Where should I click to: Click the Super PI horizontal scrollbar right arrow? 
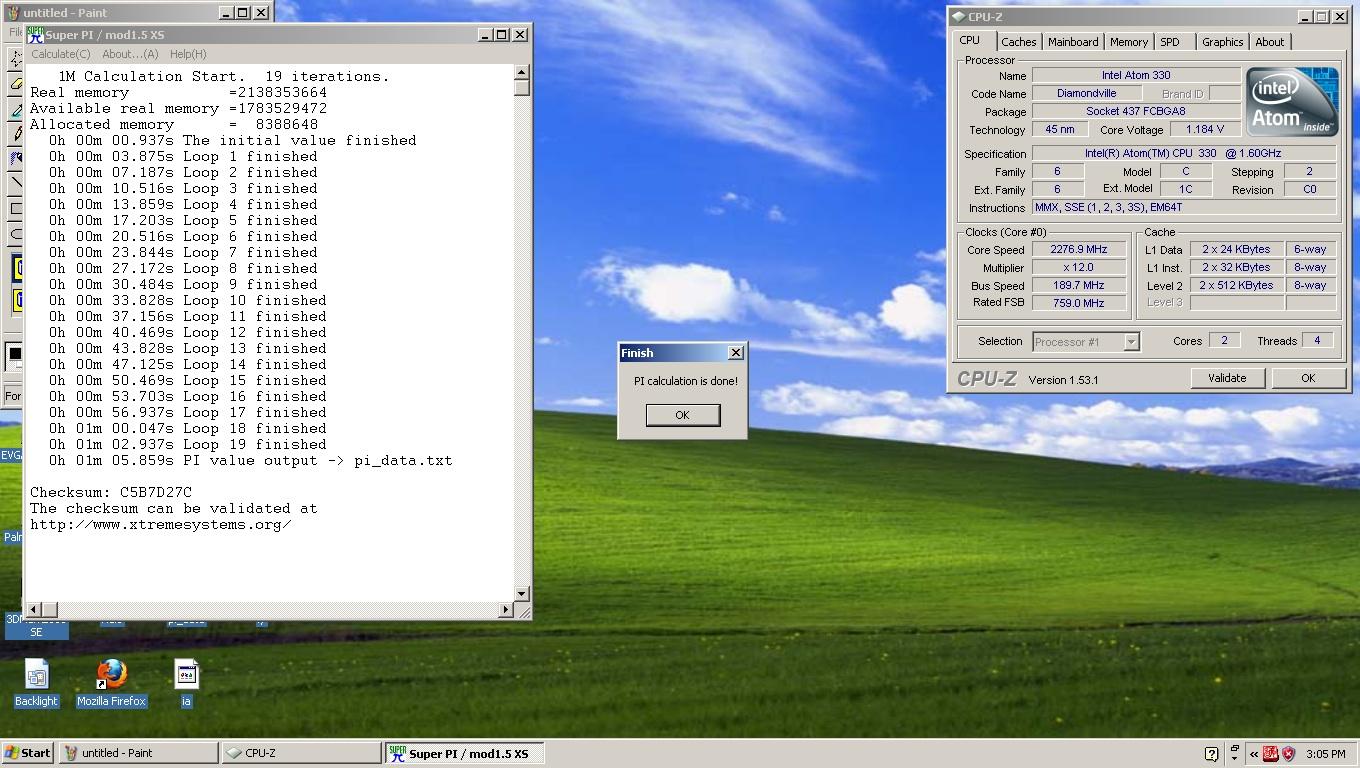coord(506,609)
